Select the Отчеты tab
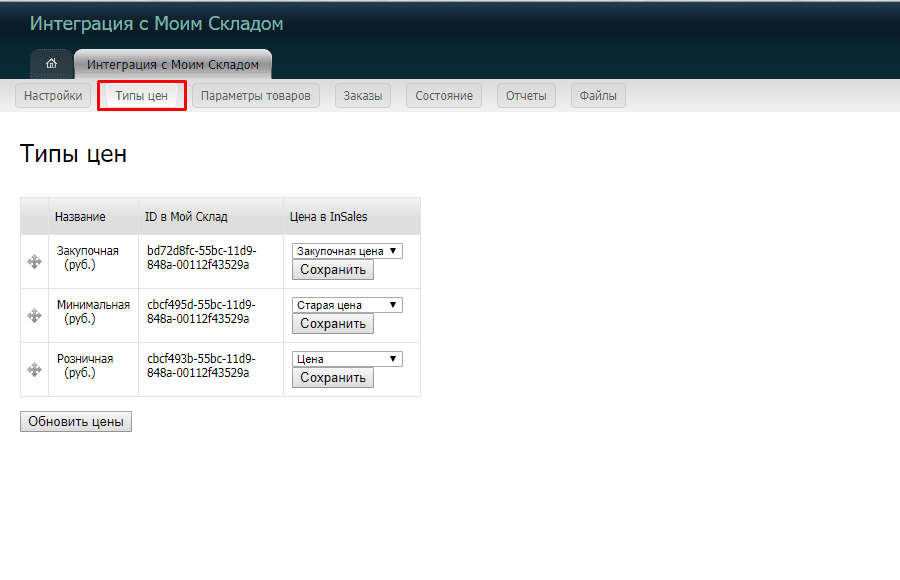This screenshot has width=900, height=580. [526, 95]
